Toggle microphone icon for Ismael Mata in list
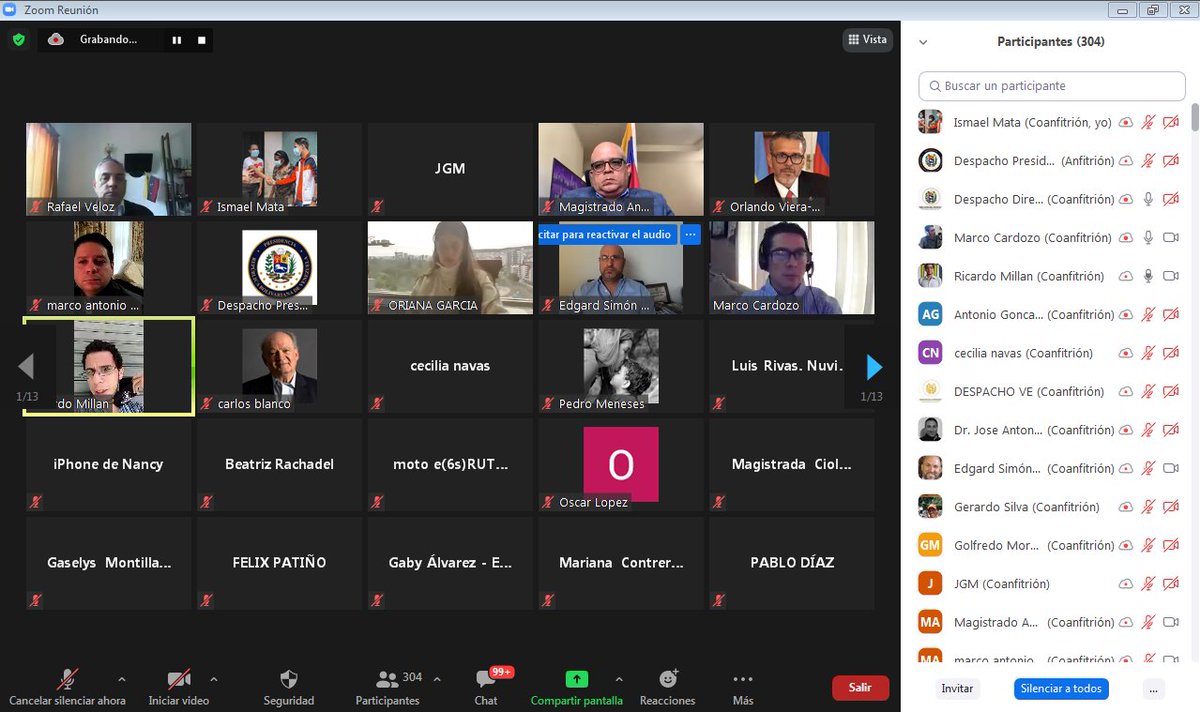 click(x=1148, y=122)
